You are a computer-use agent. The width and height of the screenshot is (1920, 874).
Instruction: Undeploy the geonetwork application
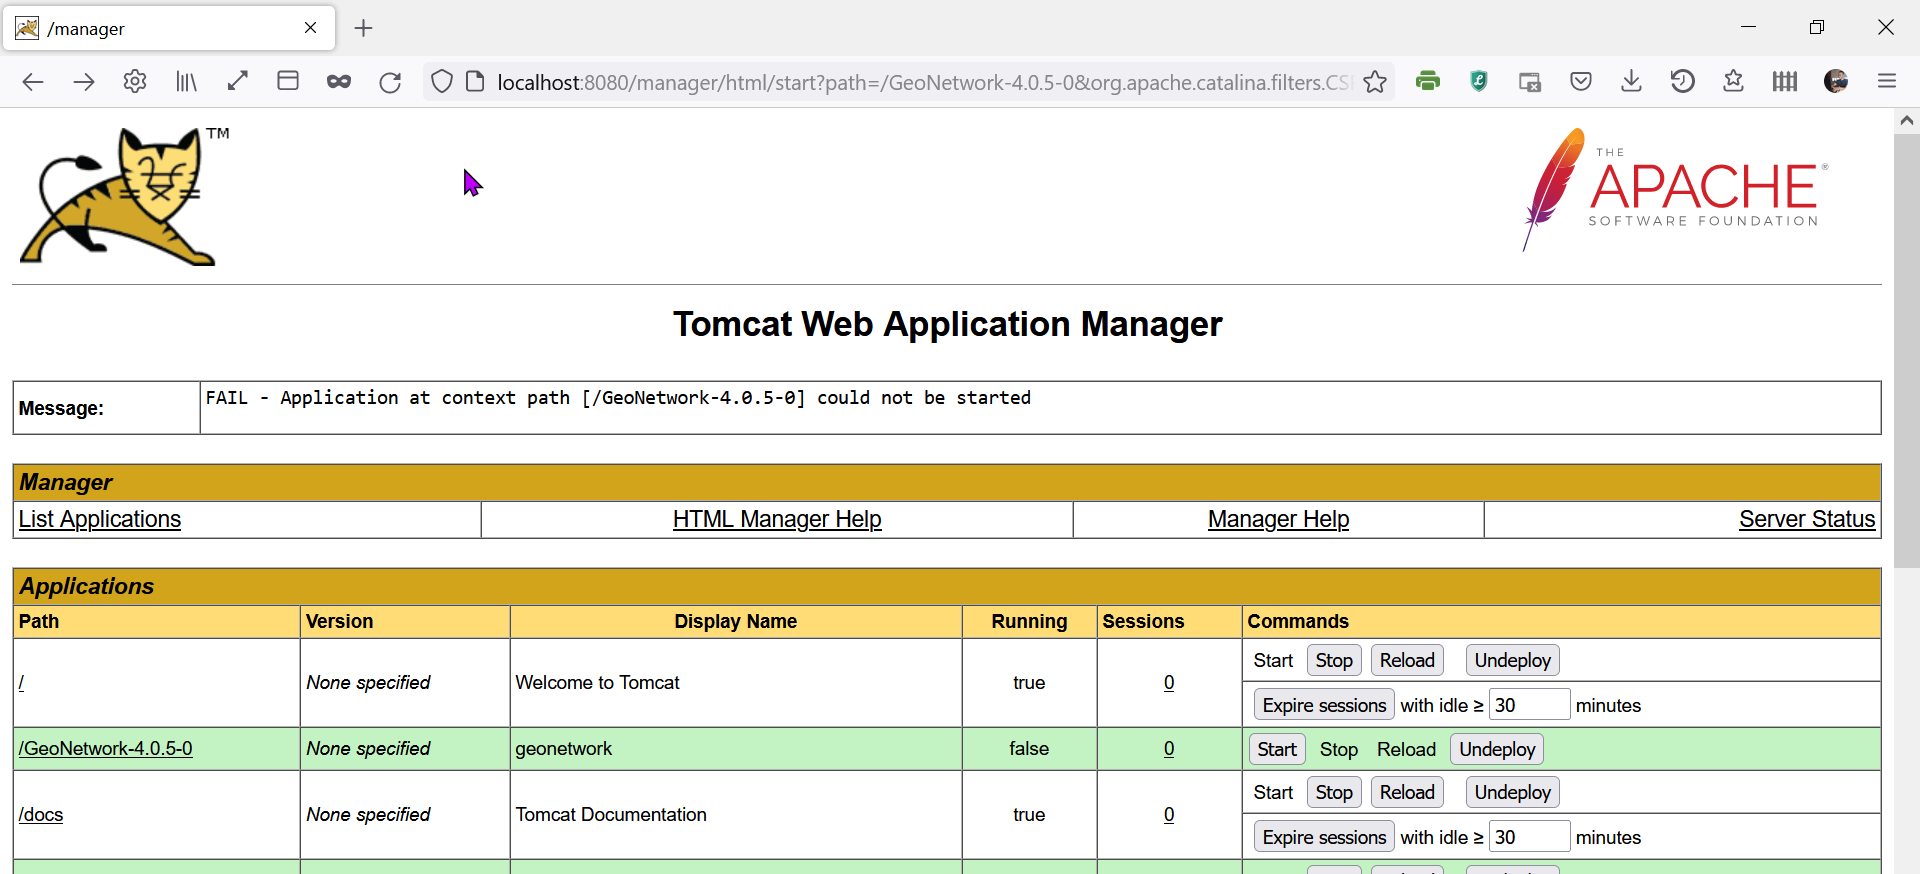click(1497, 750)
